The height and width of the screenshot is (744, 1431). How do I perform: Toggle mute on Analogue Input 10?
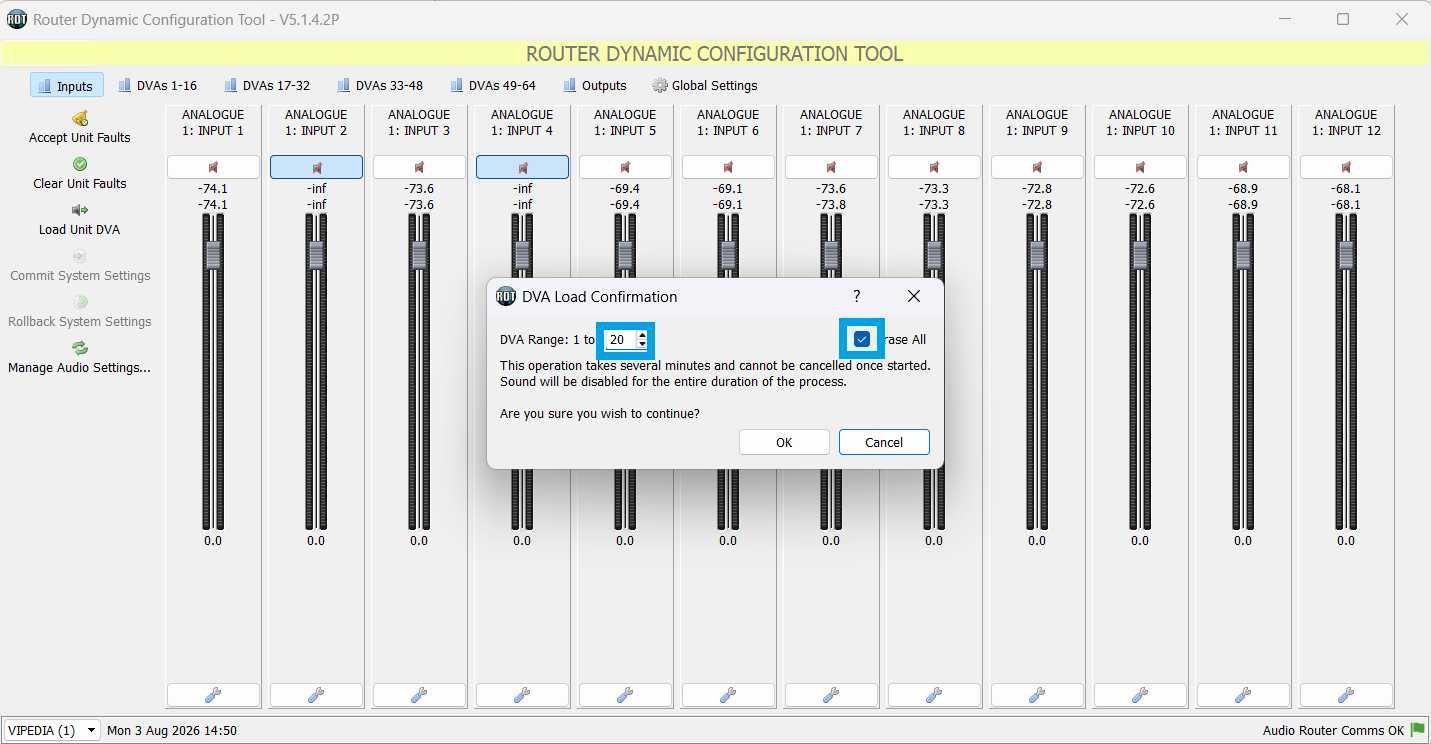pos(1140,167)
